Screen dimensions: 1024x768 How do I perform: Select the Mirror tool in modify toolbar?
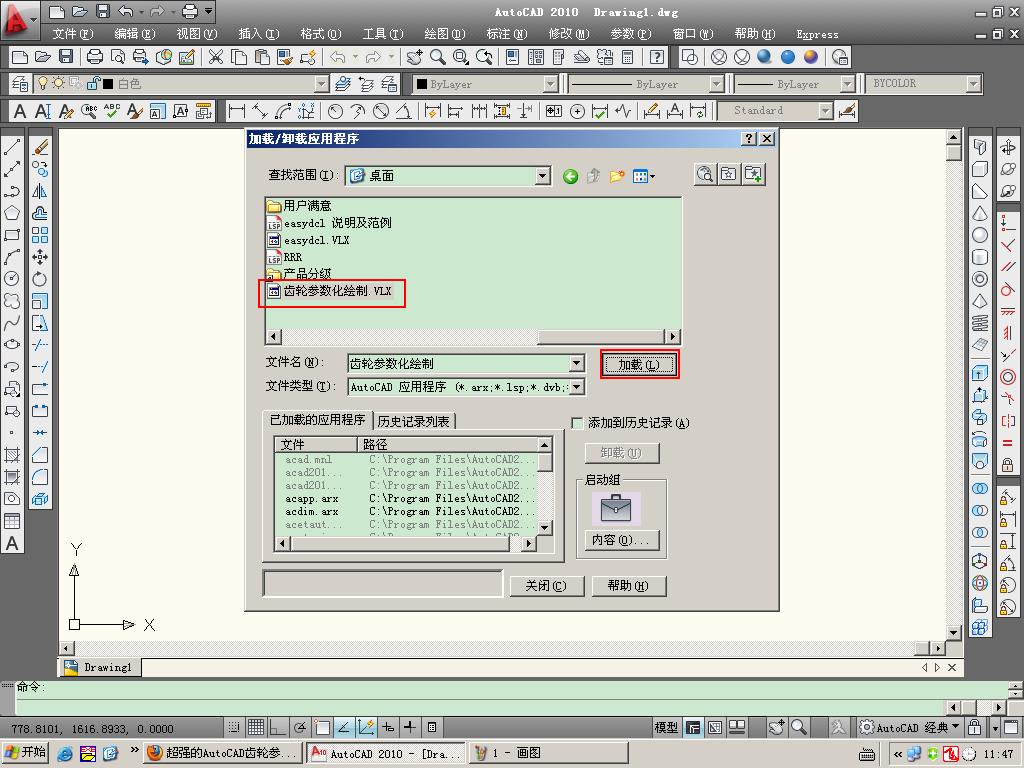point(40,191)
